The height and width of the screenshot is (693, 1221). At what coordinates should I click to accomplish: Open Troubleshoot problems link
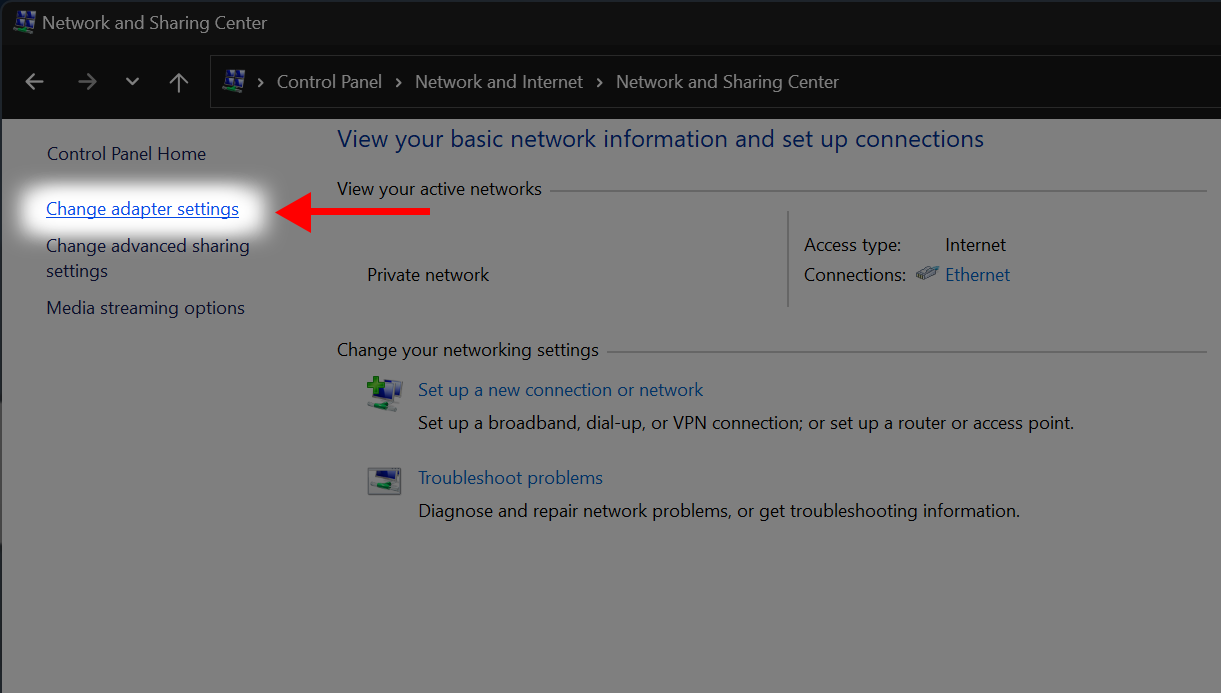510,478
